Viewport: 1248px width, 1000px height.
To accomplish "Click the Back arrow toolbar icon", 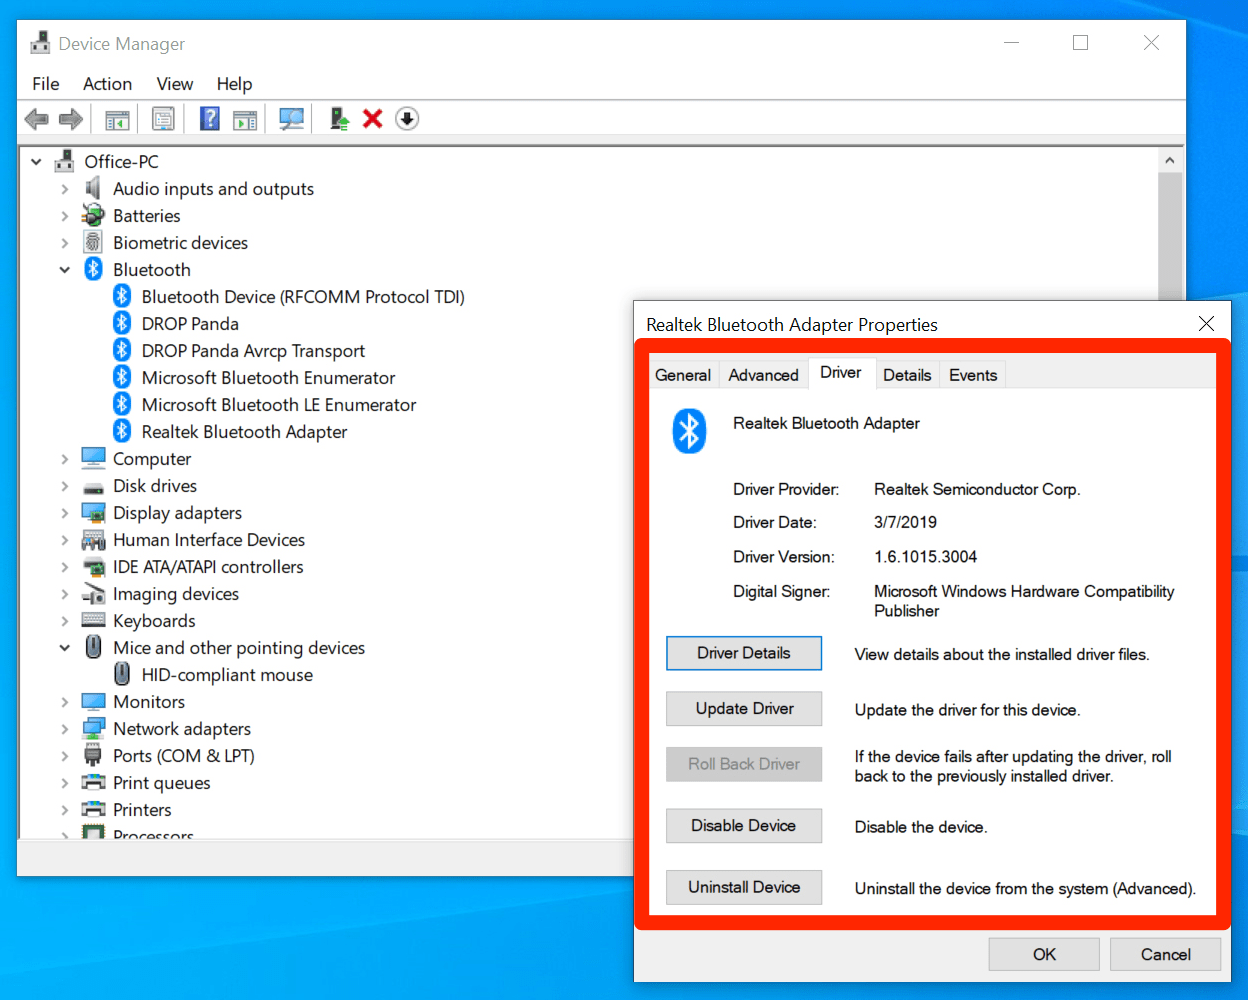I will click(x=37, y=119).
